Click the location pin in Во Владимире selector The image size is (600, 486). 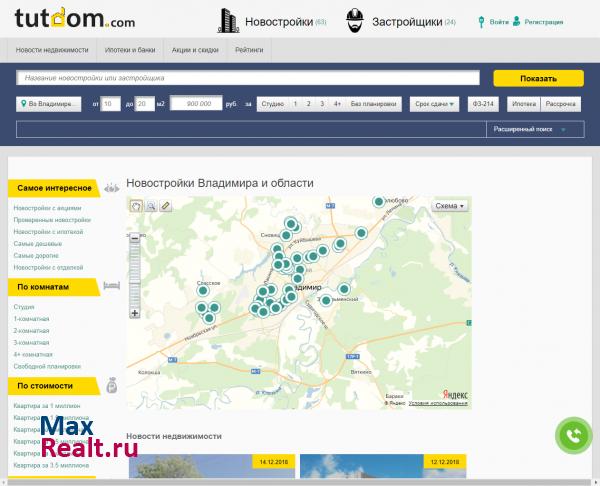24,104
